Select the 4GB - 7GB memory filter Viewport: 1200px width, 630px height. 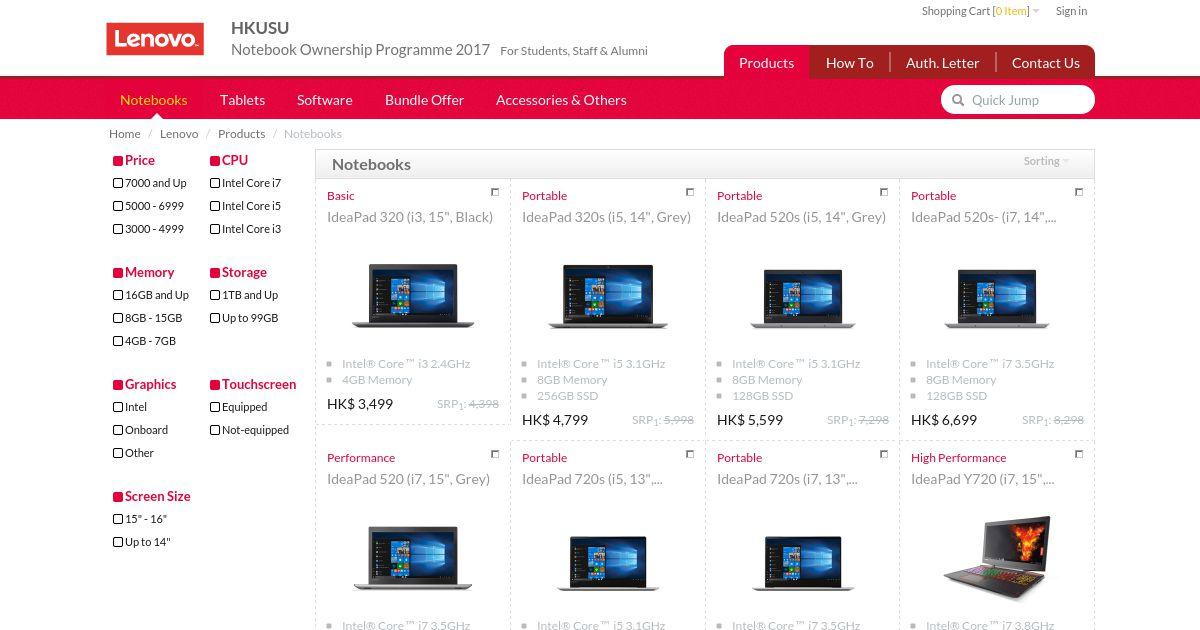[x=118, y=341]
